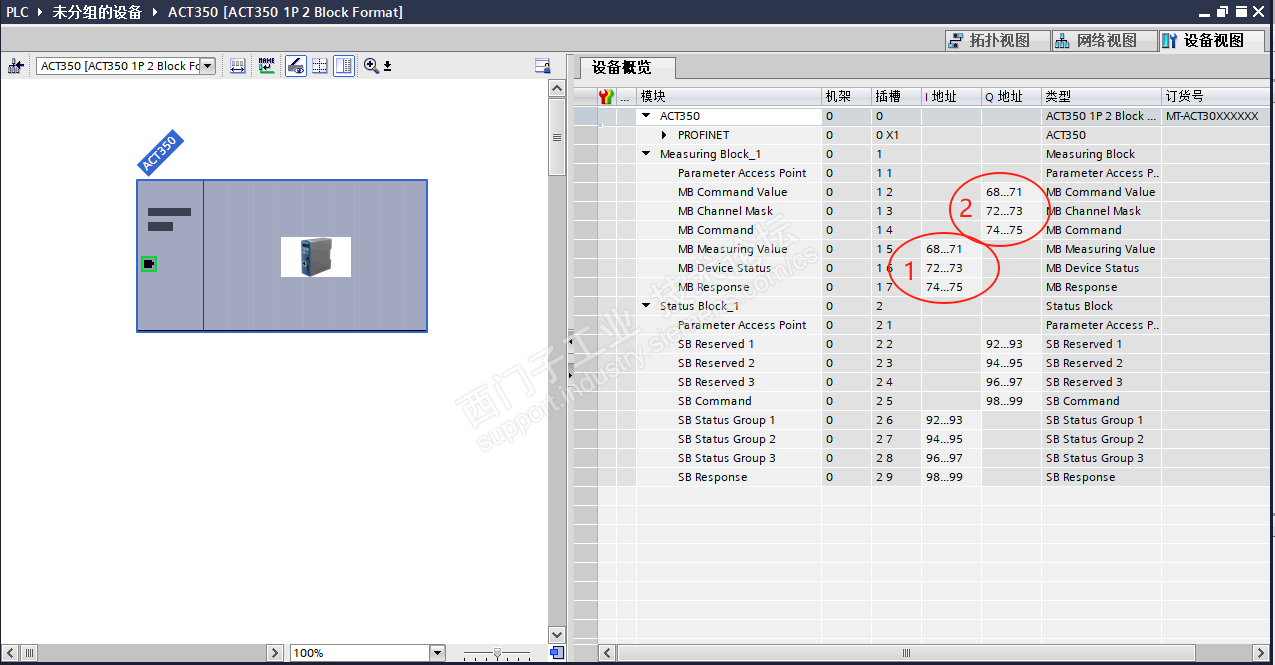Click the network view shortcut icon in the toolbar
Viewport: 1275px width, 665px height.
(15, 66)
